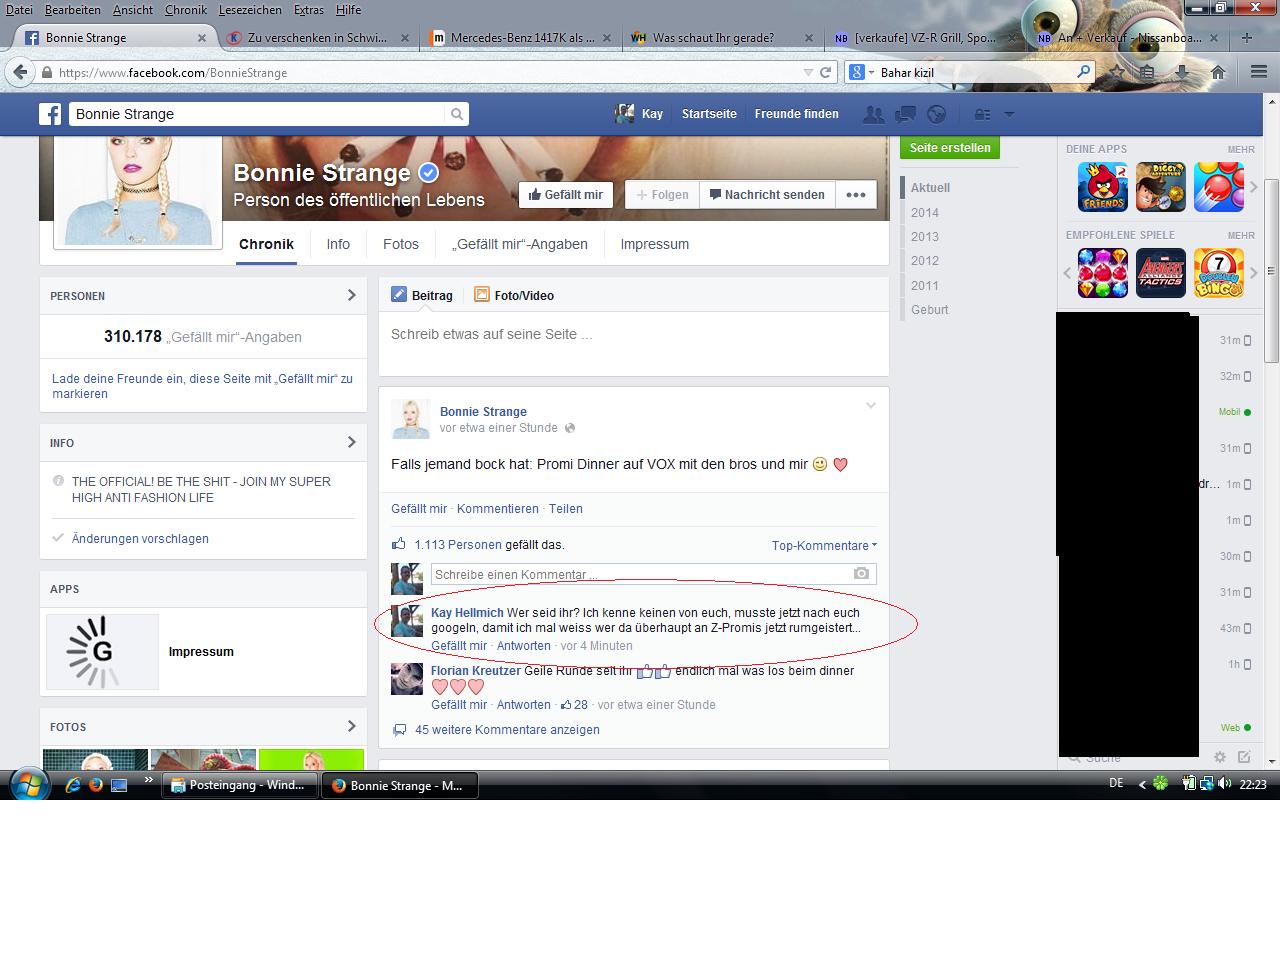
Task: Open Facebook friend requests icon
Action: coord(873,114)
